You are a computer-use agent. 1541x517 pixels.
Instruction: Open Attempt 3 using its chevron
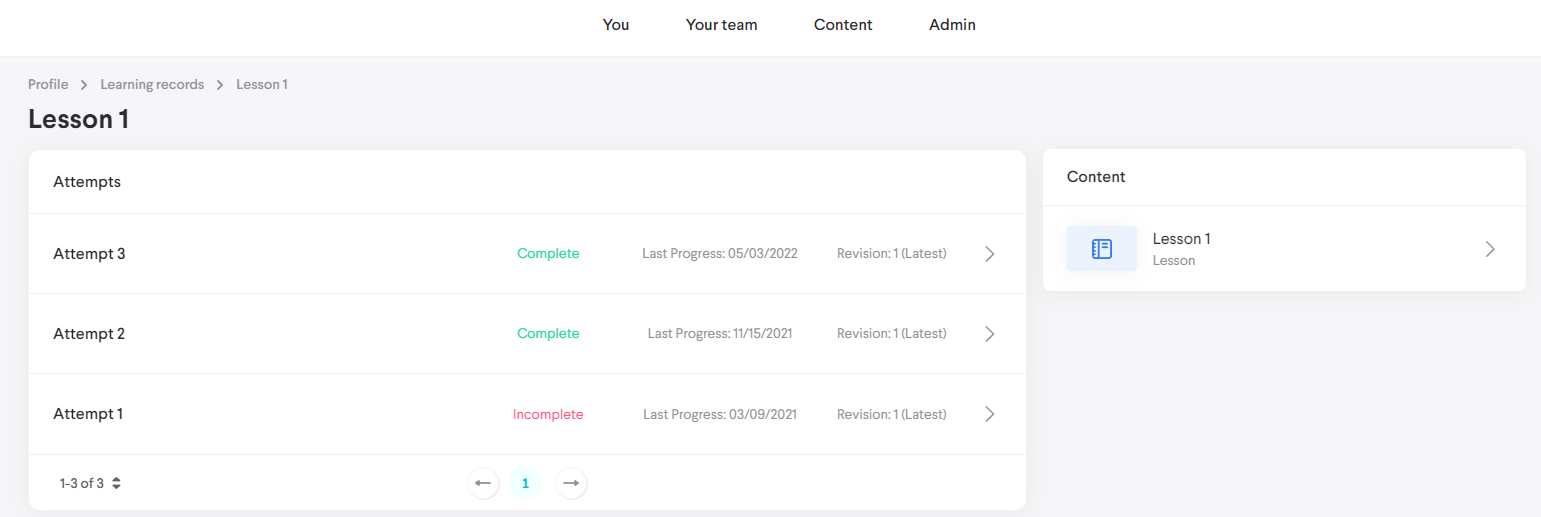tap(989, 254)
